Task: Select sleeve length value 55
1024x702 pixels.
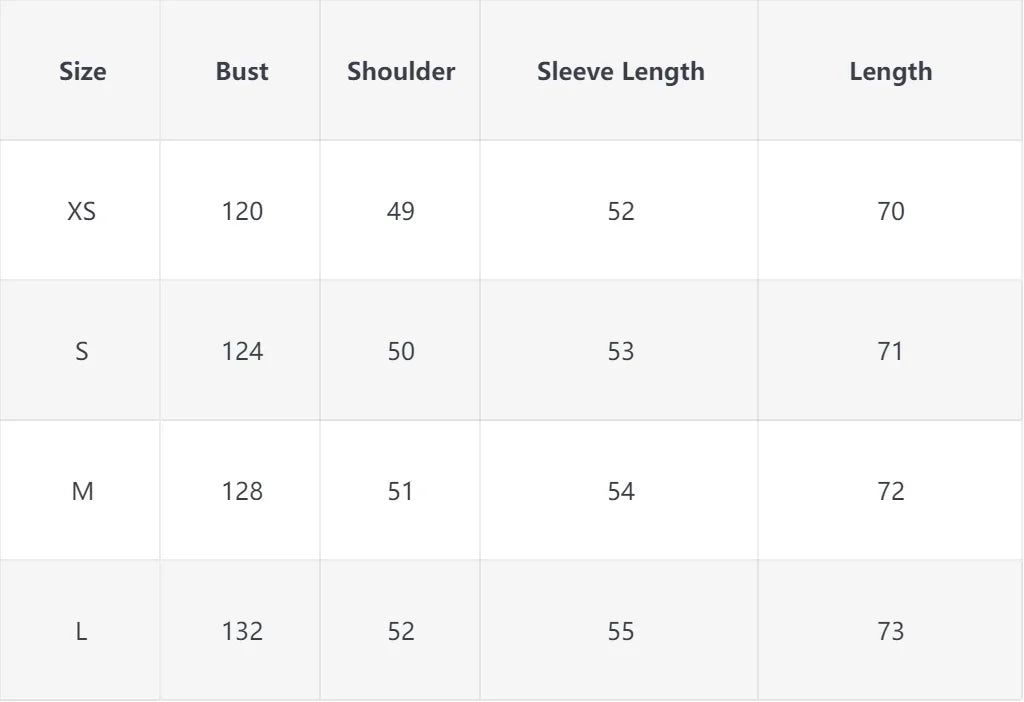Action: click(x=621, y=631)
